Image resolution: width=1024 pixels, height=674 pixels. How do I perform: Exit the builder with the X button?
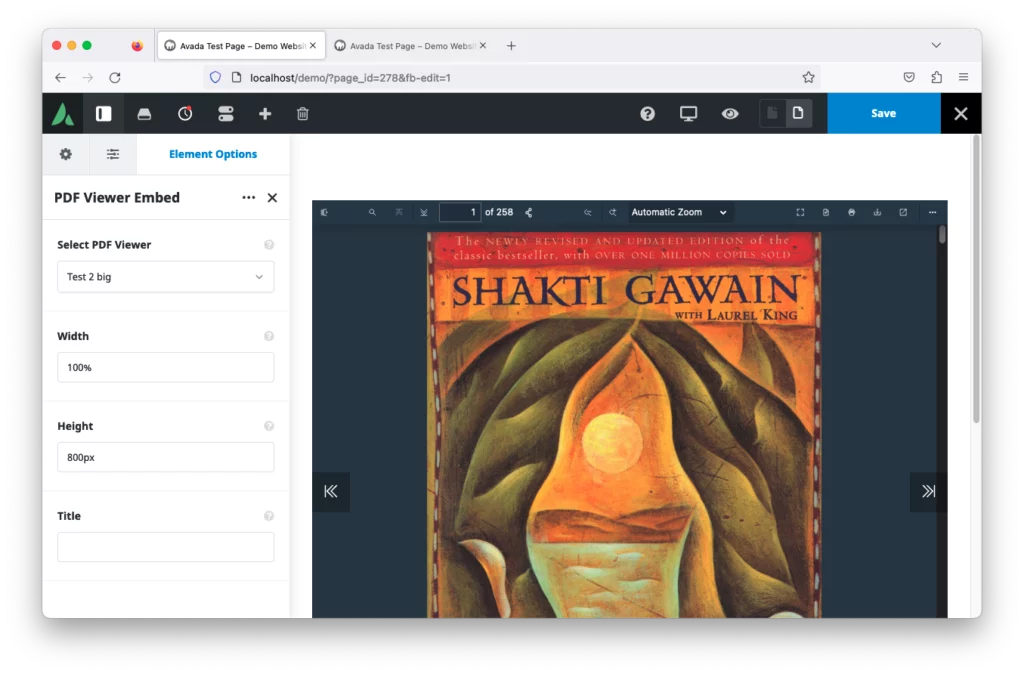pyautogui.click(x=960, y=113)
